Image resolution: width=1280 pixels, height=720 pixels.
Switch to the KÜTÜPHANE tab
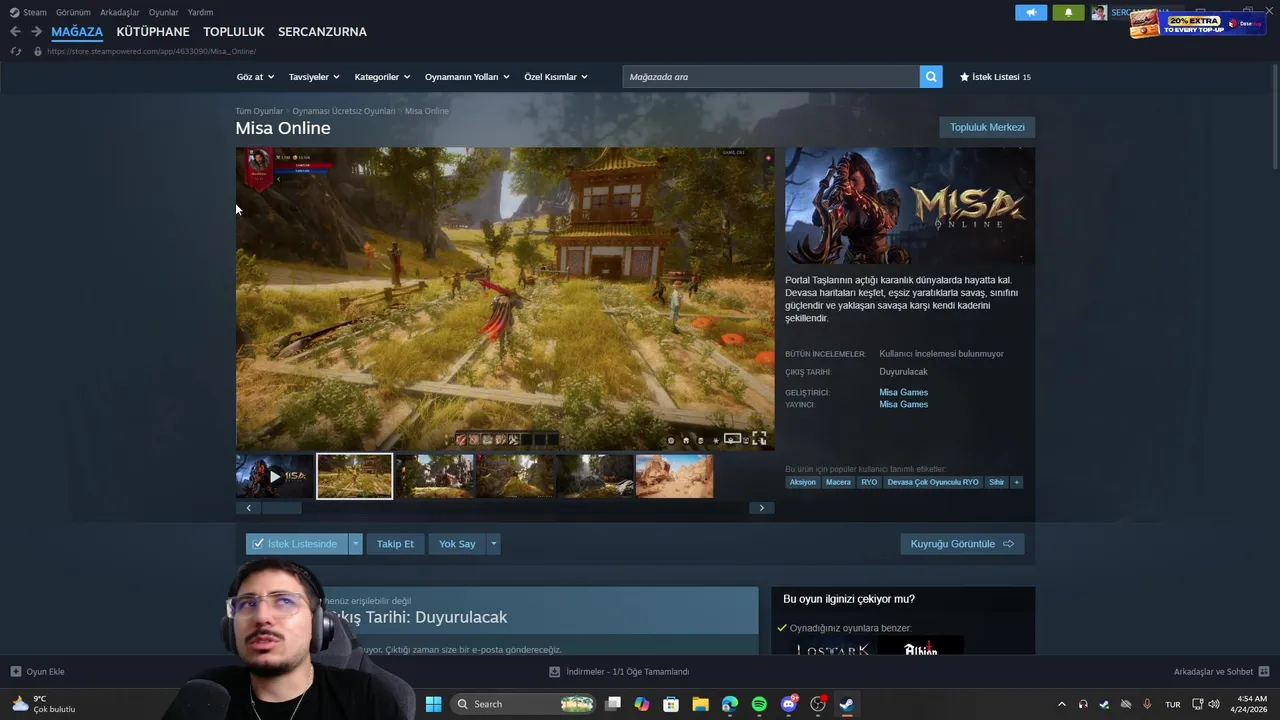153,32
